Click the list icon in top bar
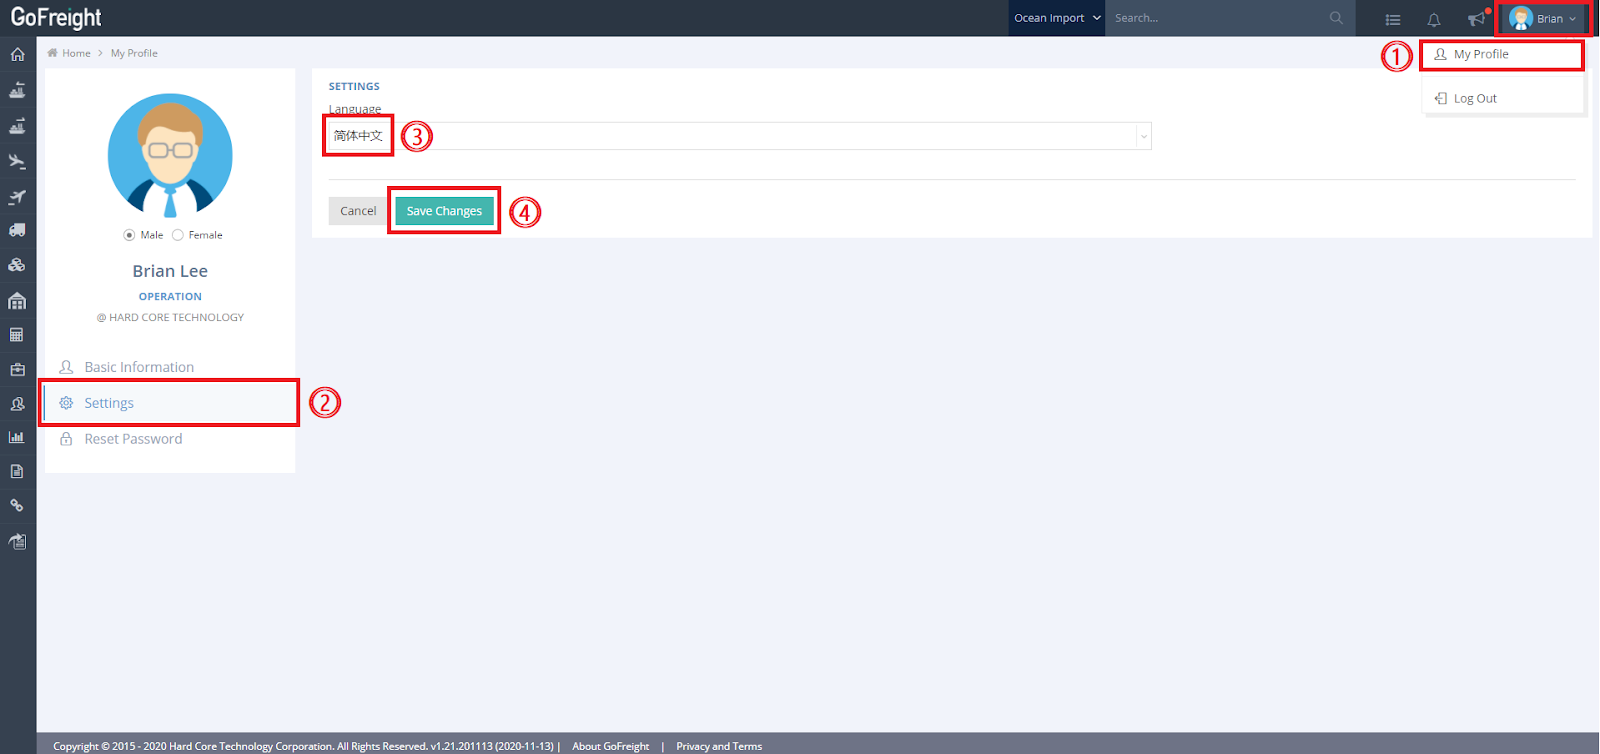1600x754 pixels. (1393, 19)
